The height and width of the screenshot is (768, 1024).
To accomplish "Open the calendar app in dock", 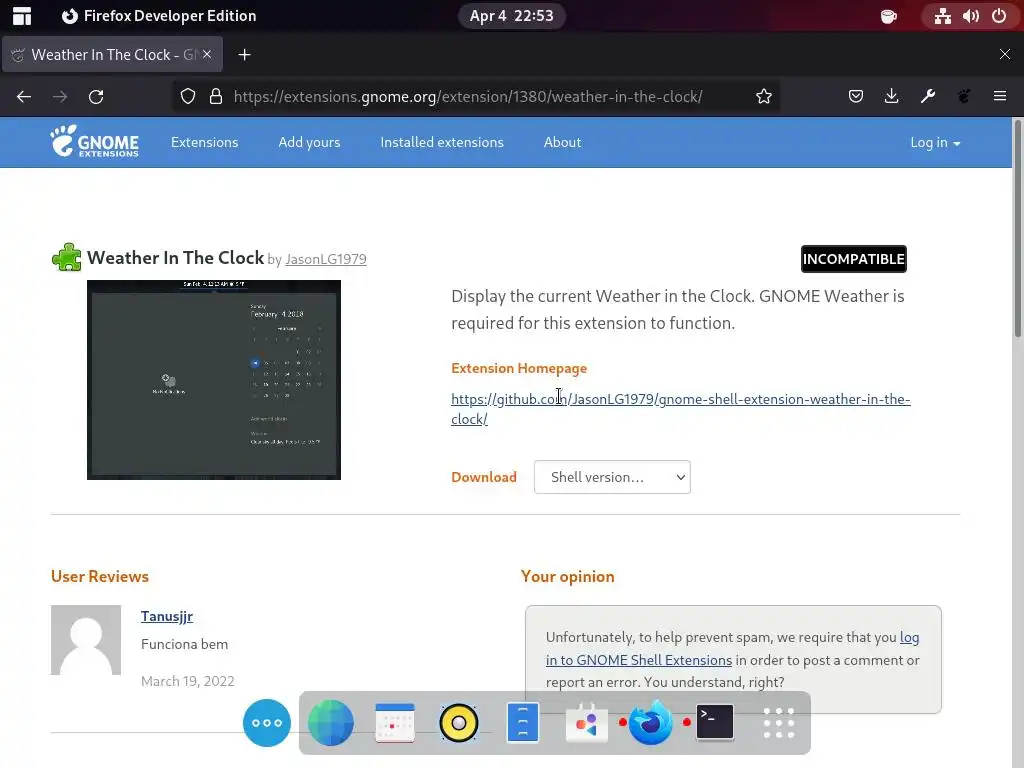I will pos(394,723).
